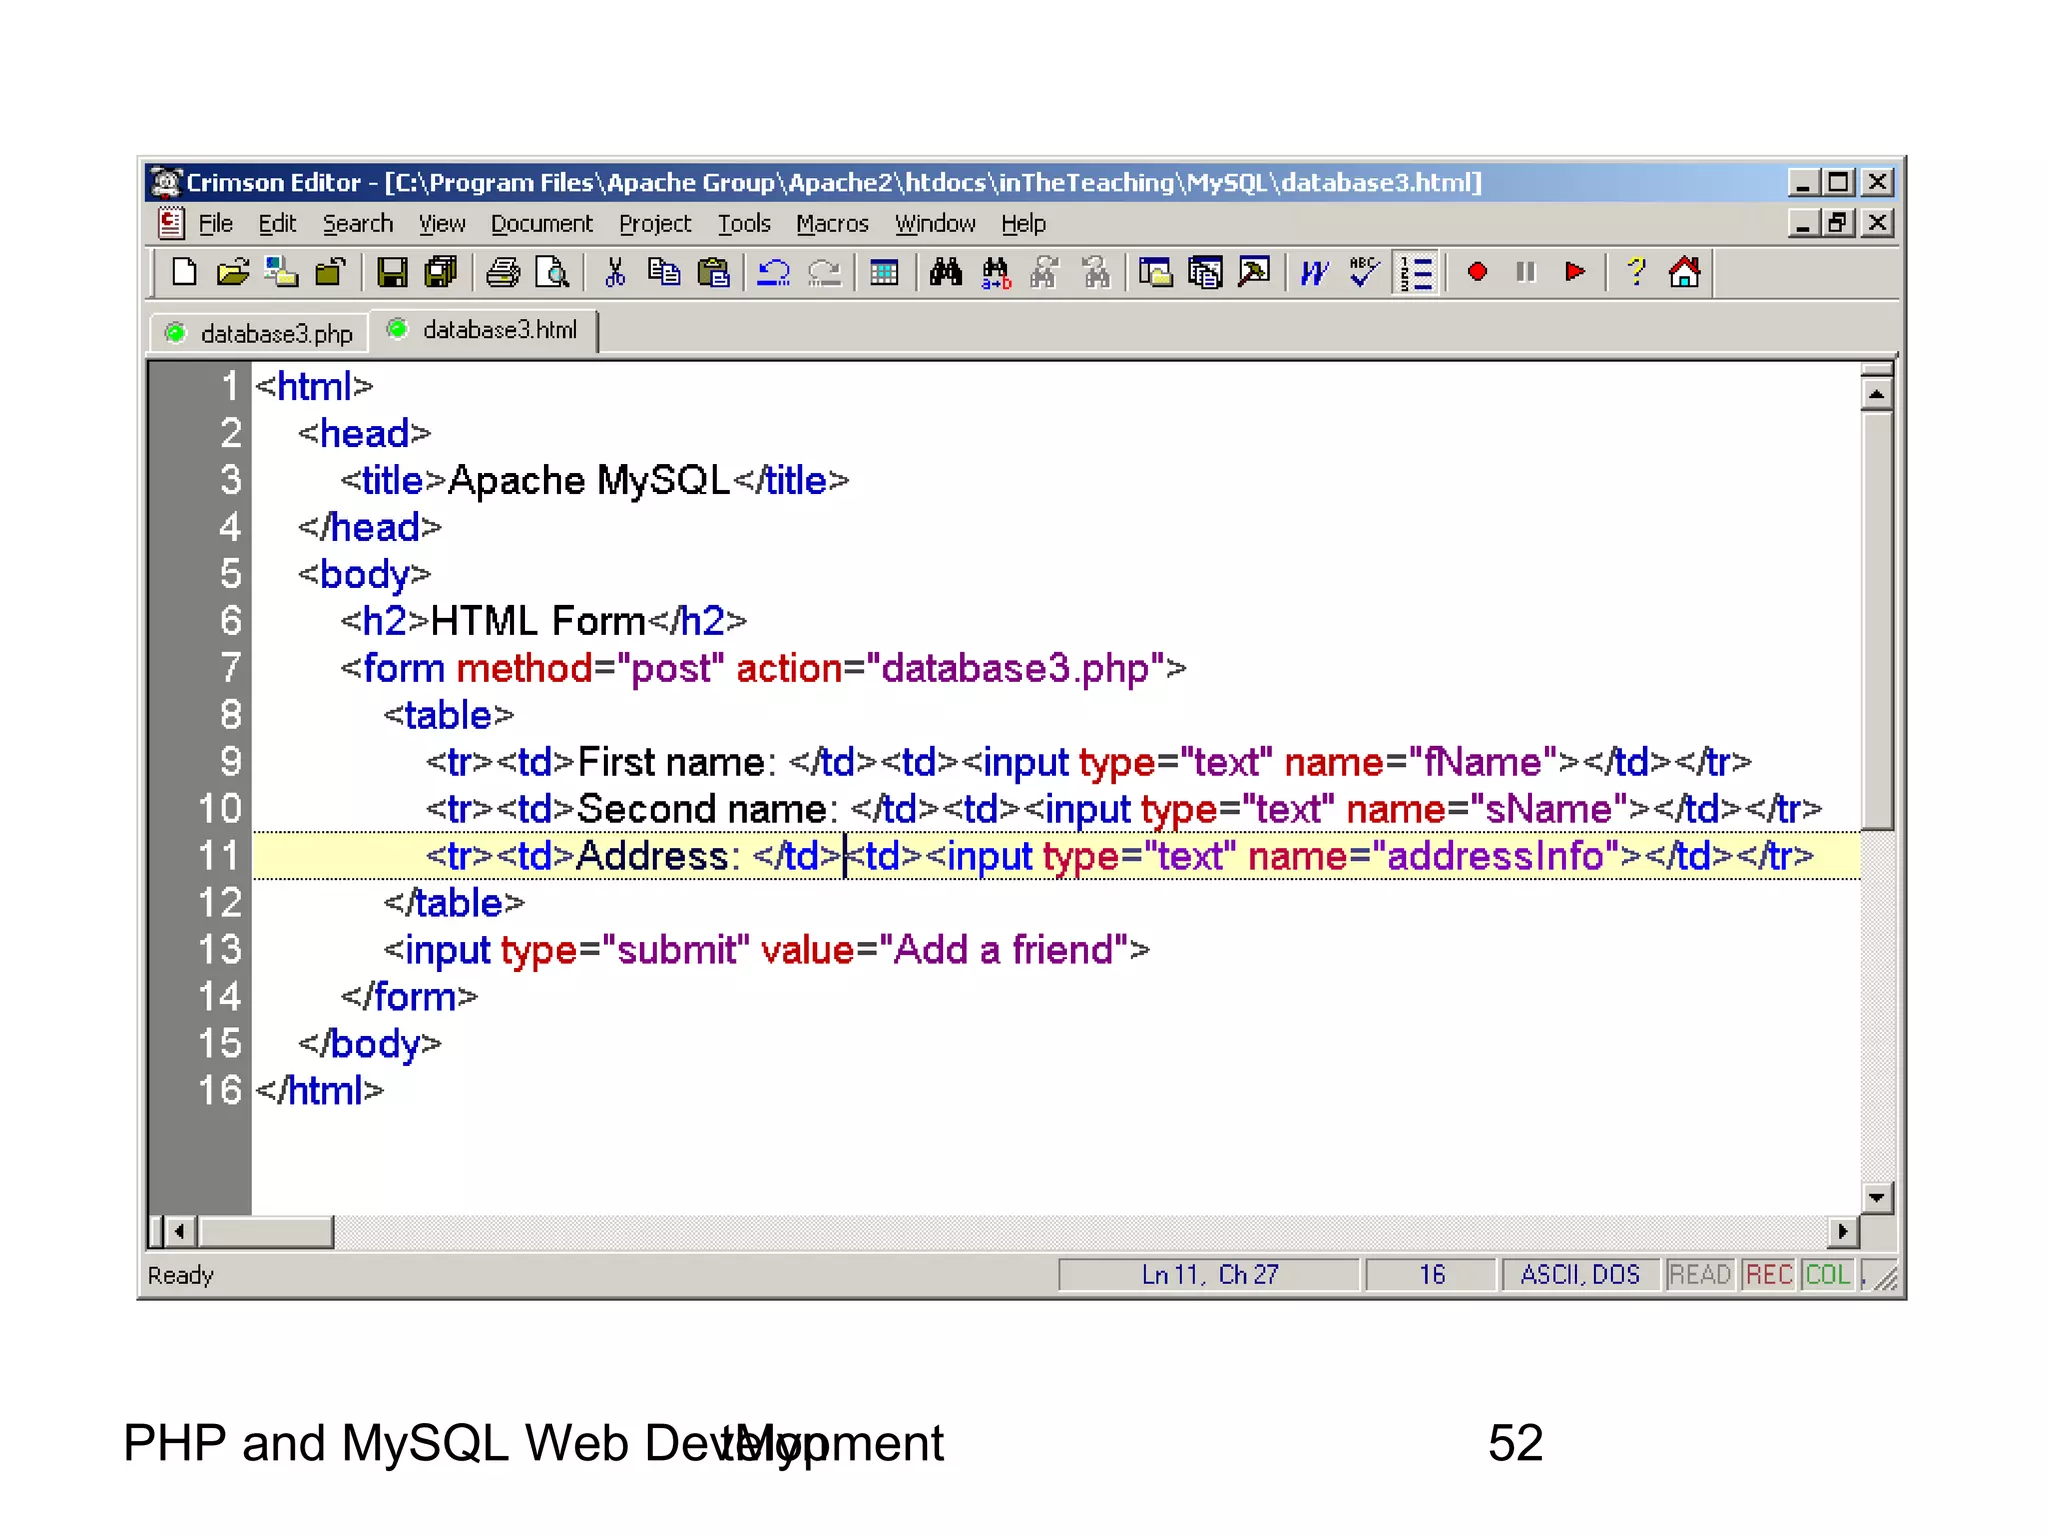Open the Edit menu
The width and height of the screenshot is (2048, 1536).
277,223
